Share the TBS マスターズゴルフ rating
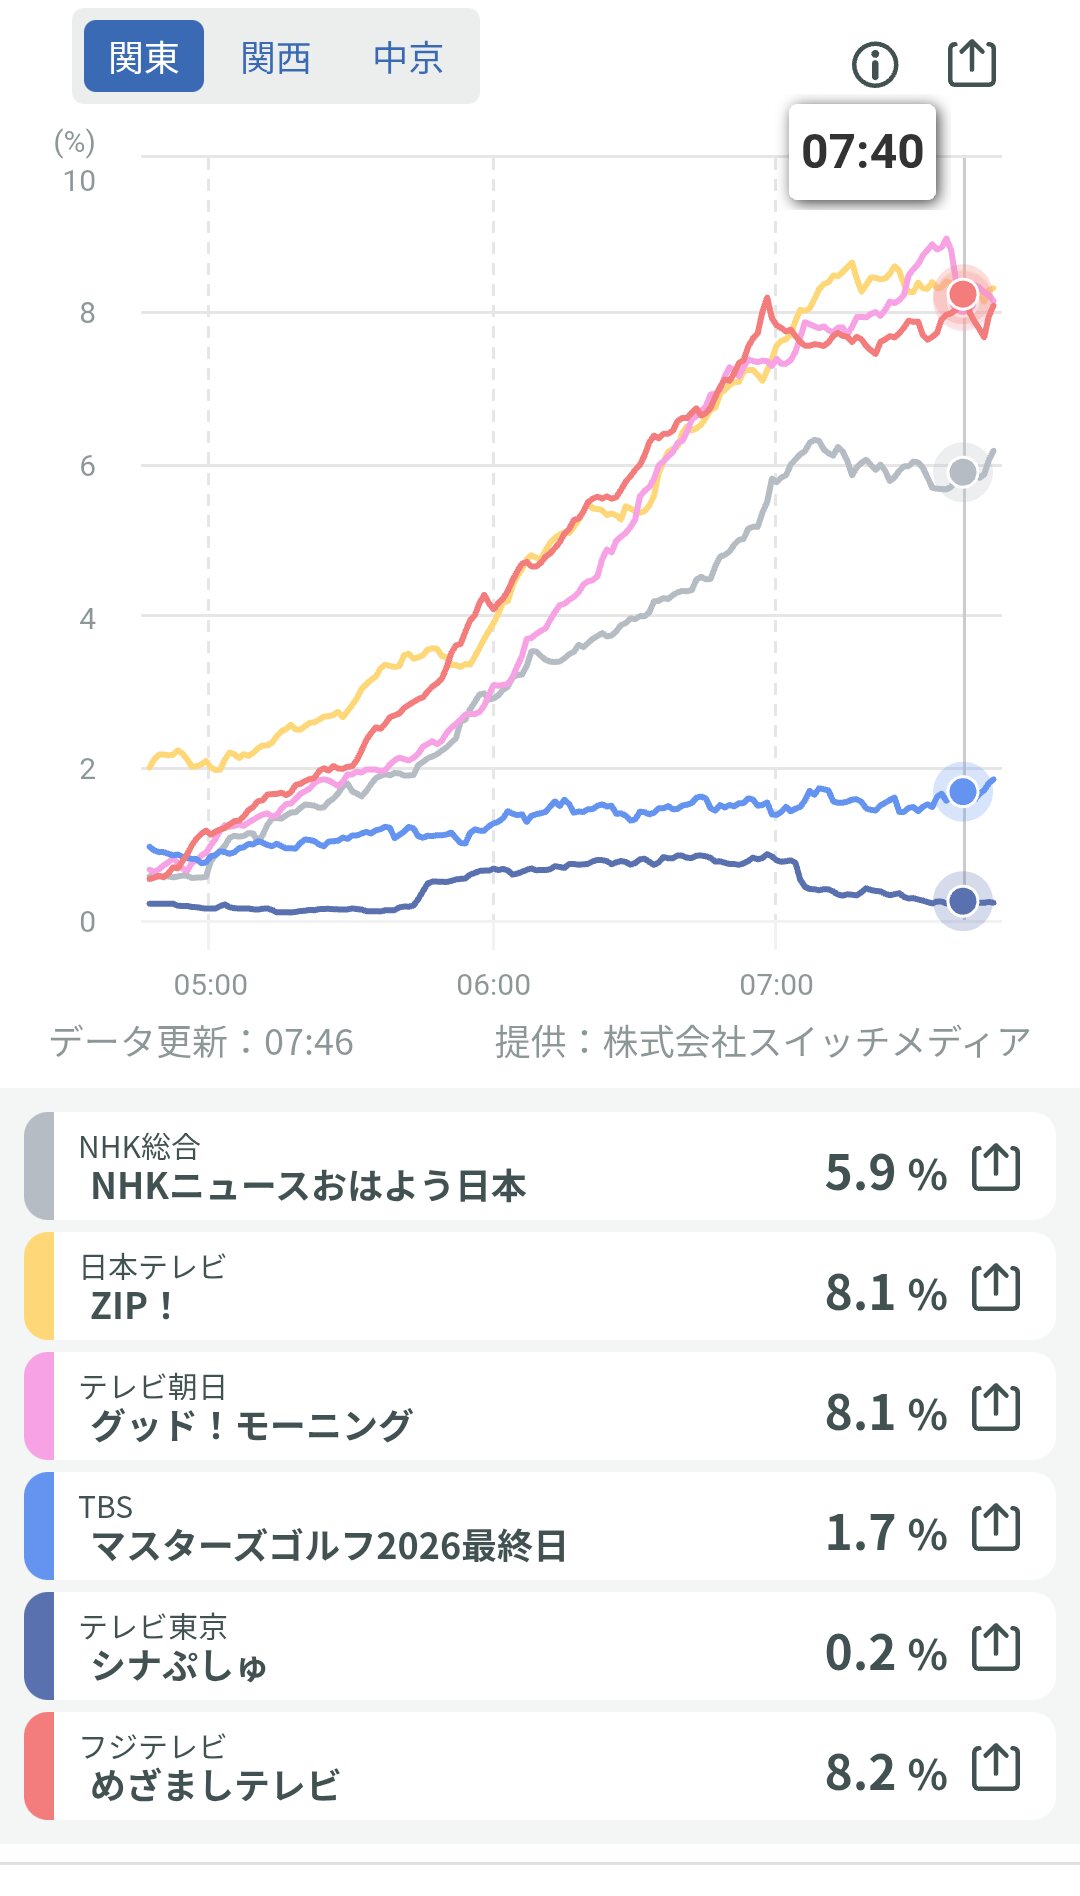This screenshot has width=1080, height=1896. click(996, 1527)
